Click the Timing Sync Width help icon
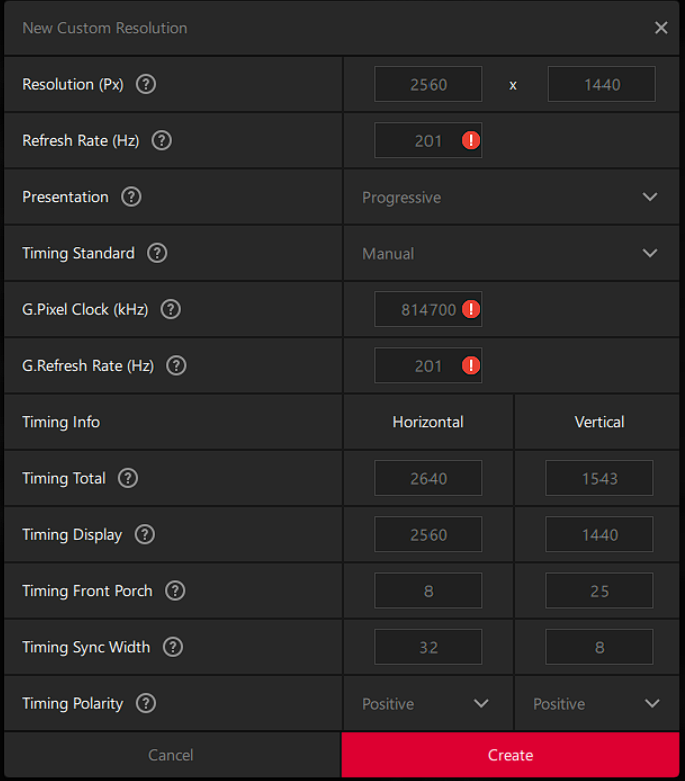 173,647
